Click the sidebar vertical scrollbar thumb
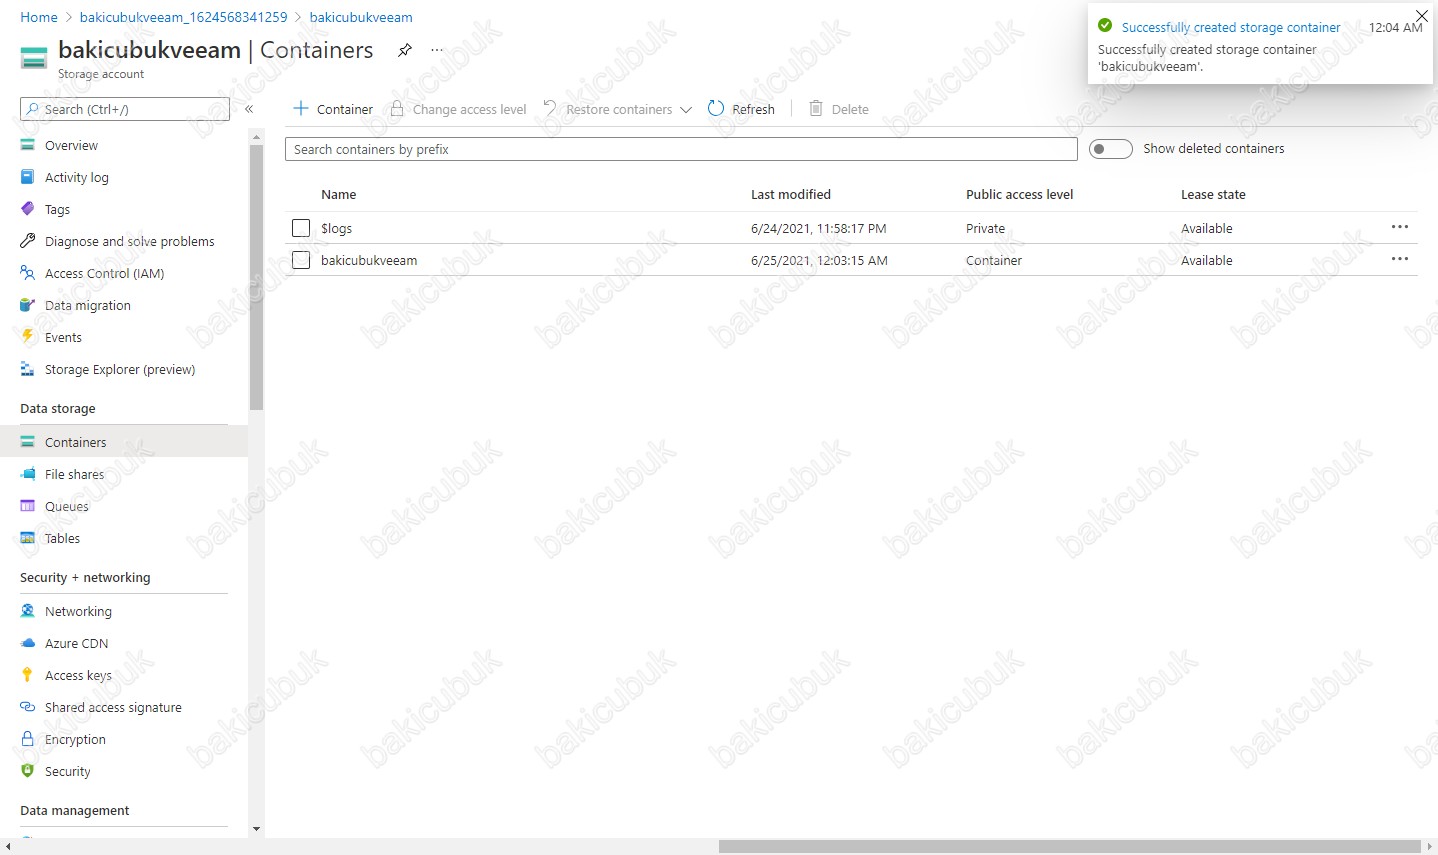The height and width of the screenshot is (855, 1438). pyautogui.click(x=257, y=277)
